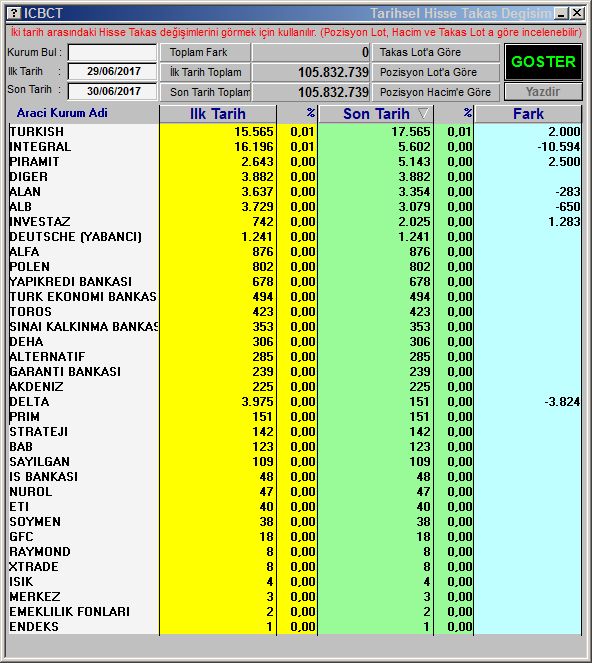Click INVESTAZ Fark value 1.283
The image size is (592, 663).
(565, 222)
